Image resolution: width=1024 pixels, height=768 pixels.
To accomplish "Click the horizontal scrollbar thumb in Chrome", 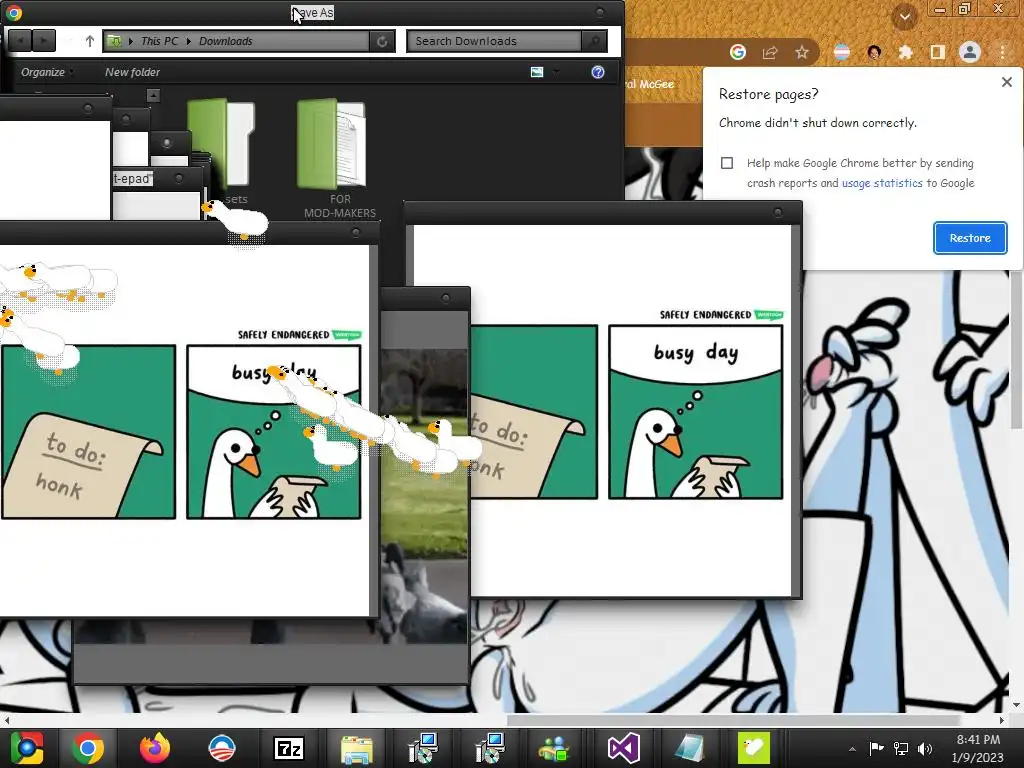I will 733,720.
